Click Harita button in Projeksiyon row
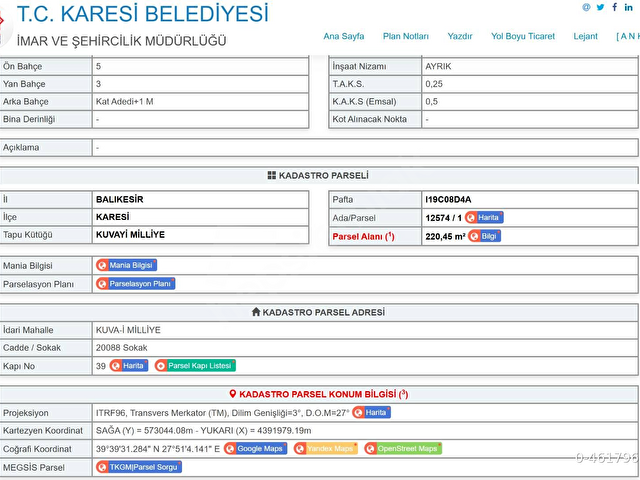 [371, 413]
